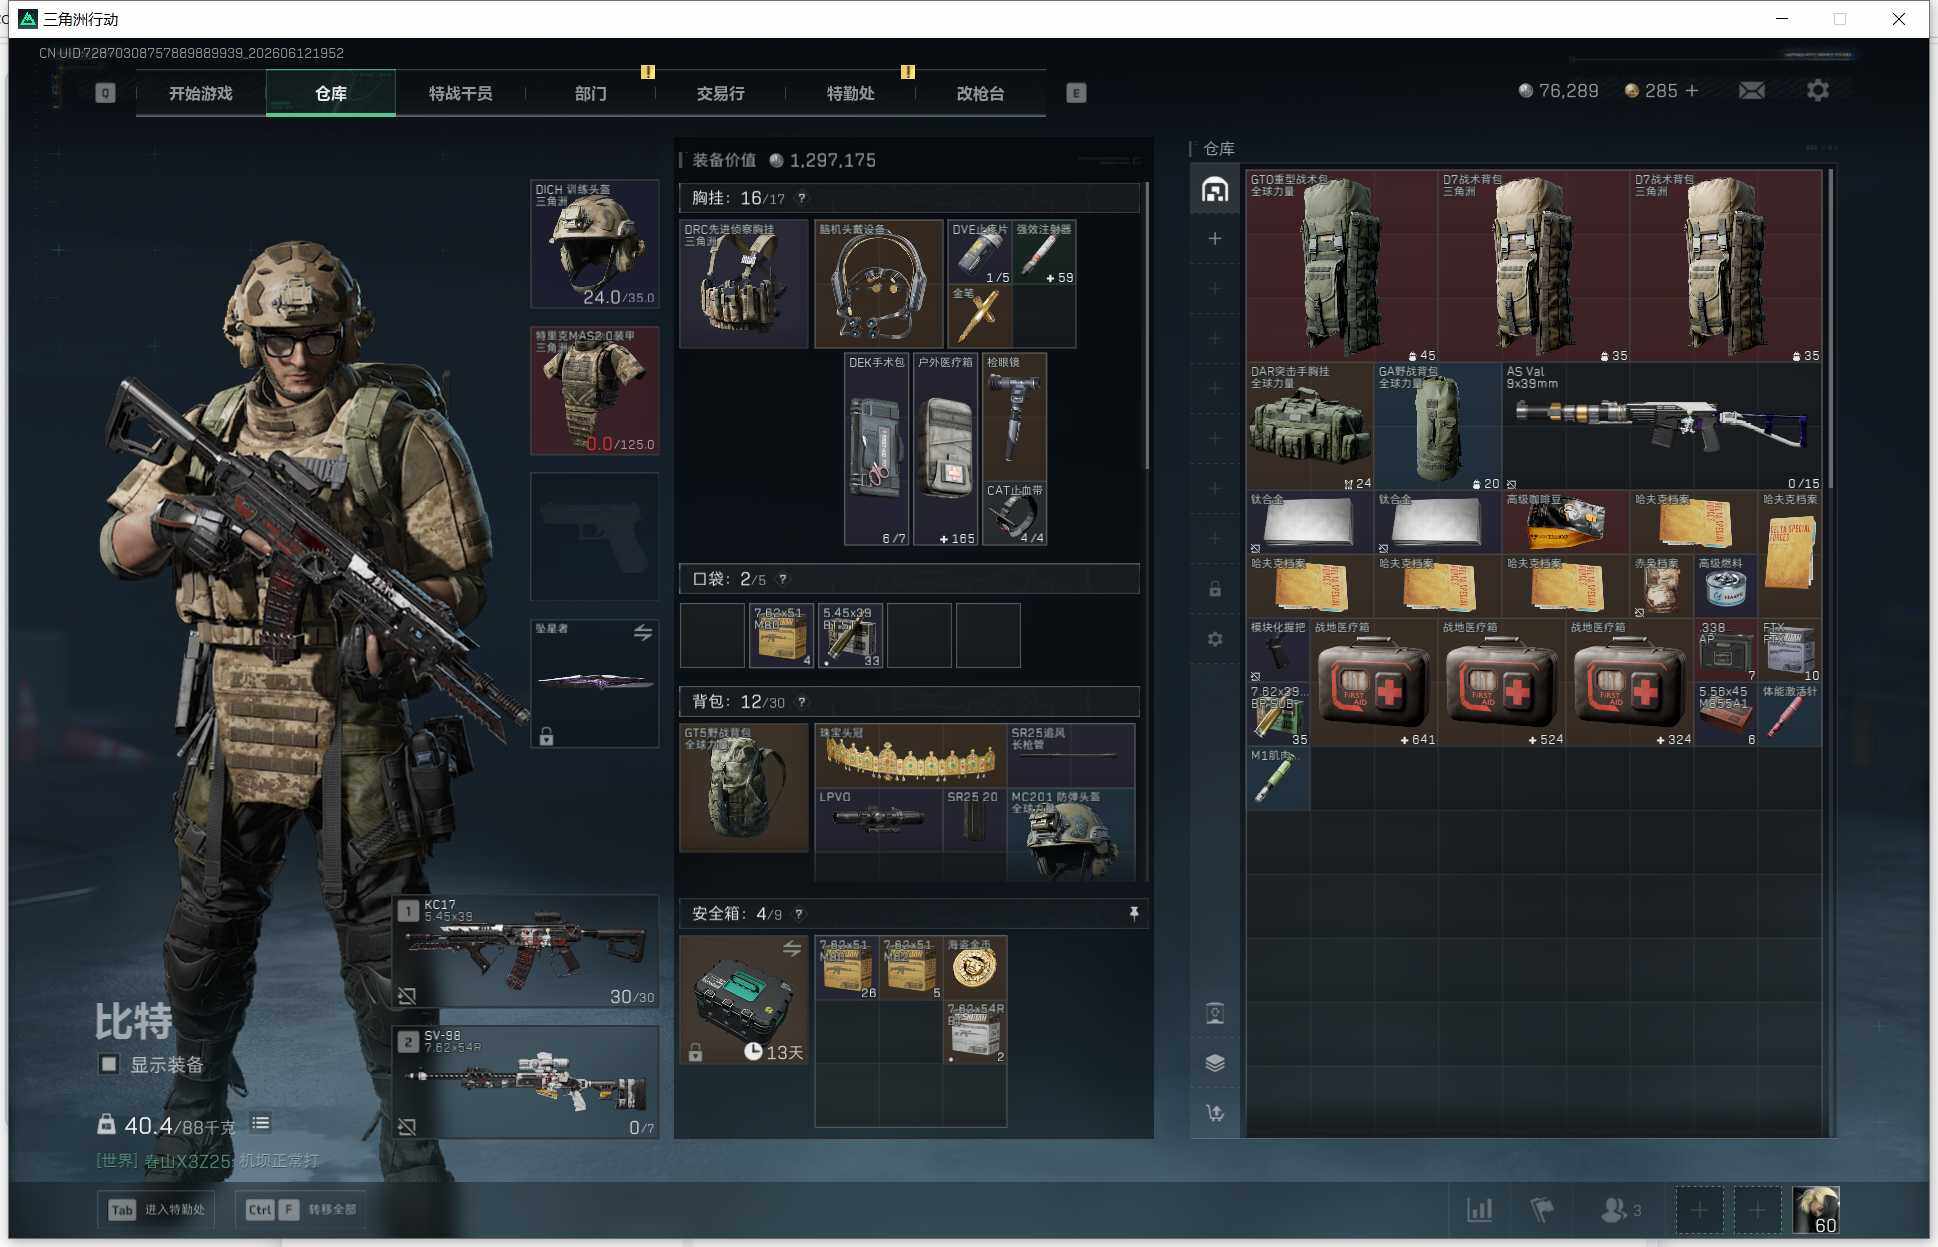Viewport: 1938px width, 1247px height.
Task: Select the 珠宝头冠 in backpack
Action: (911, 756)
